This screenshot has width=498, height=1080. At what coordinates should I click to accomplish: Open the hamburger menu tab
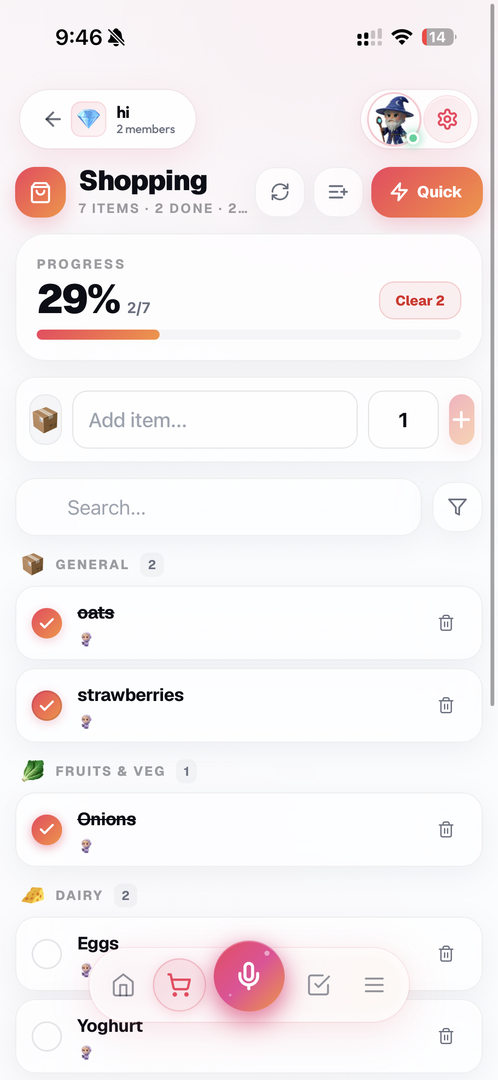pos(374,985)
